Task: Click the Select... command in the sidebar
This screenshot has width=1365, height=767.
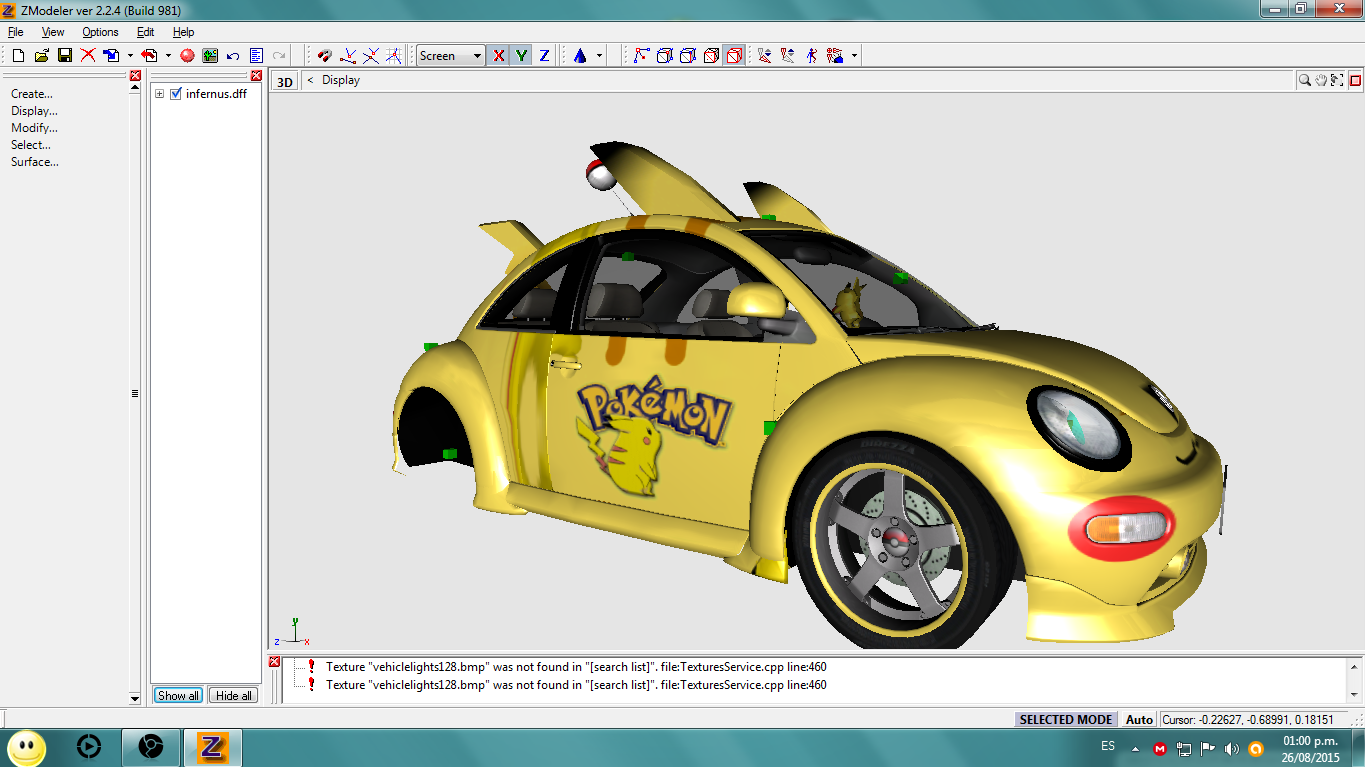Action: 30,144
